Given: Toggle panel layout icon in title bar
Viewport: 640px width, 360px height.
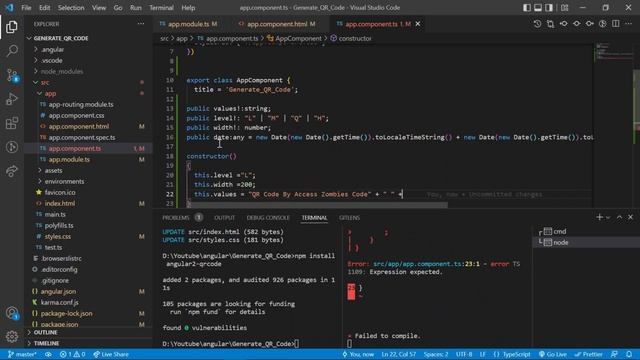Looking at the screenshot, I should (x=538, y=7).
